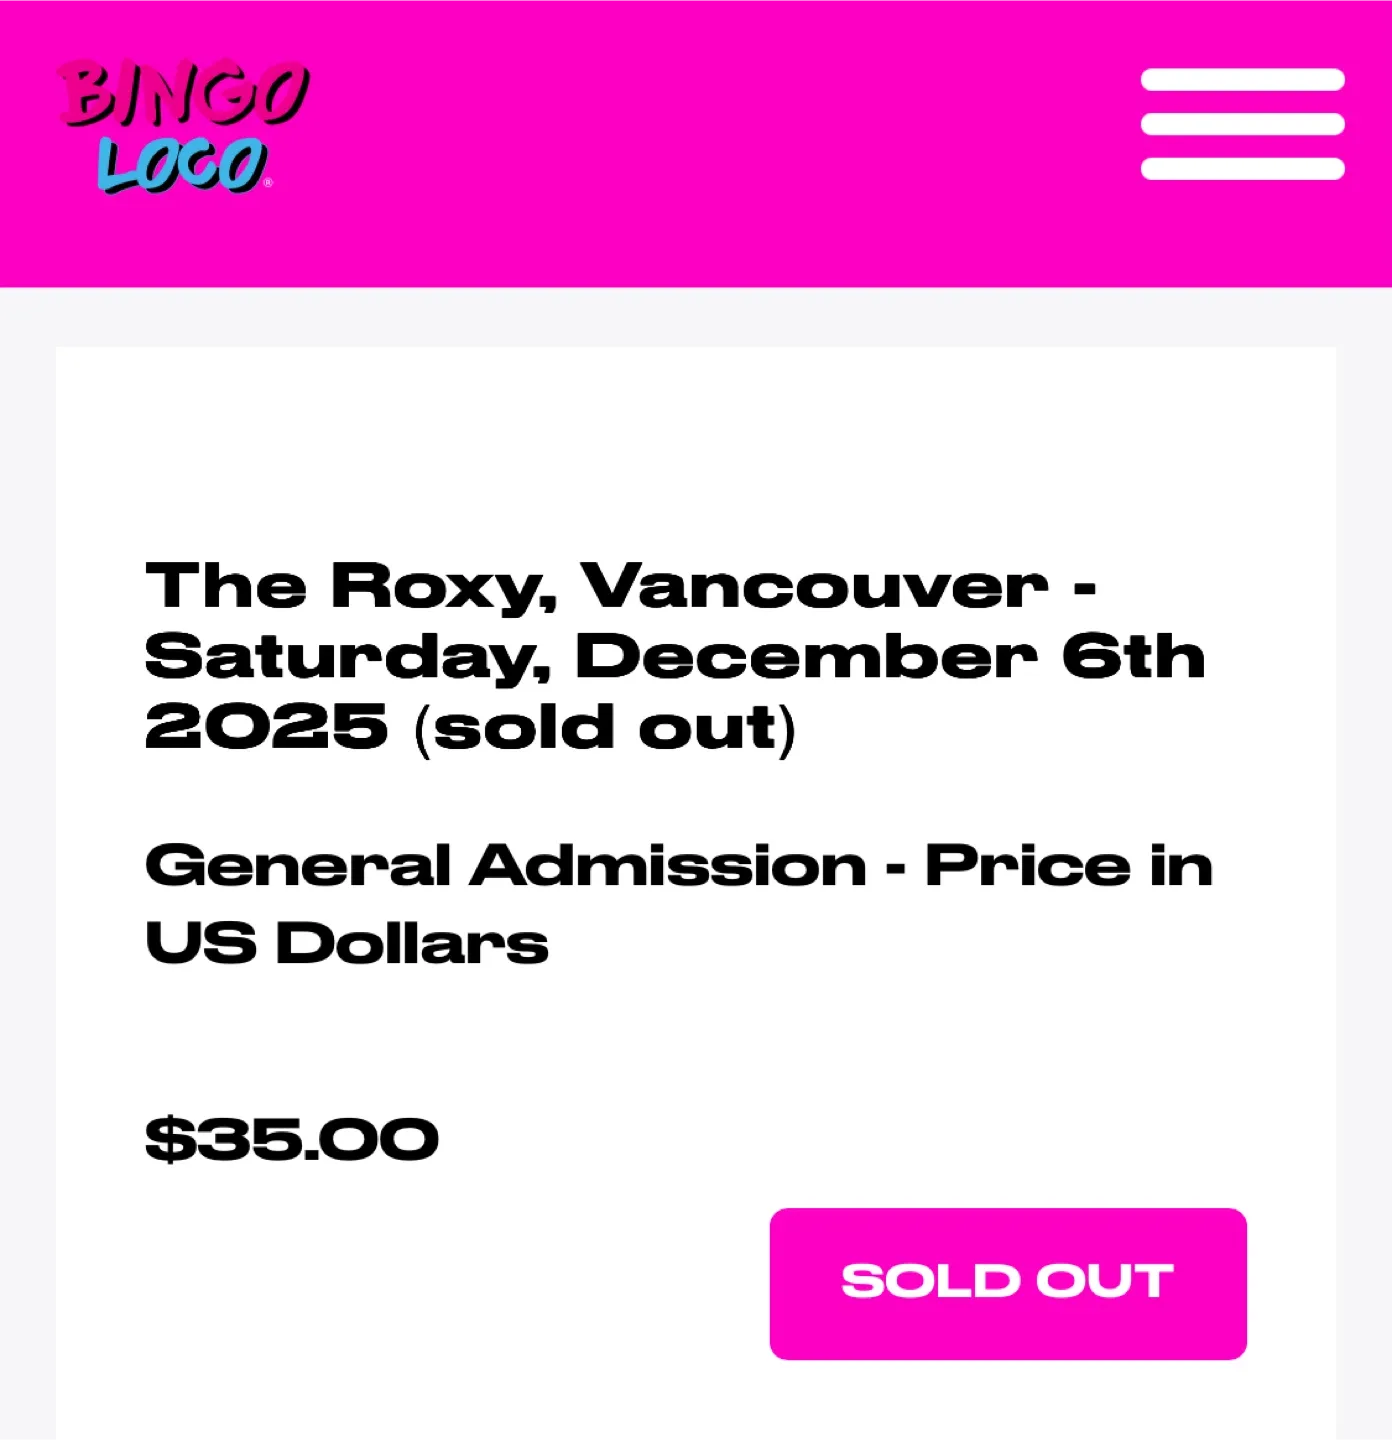Select the '(sold out)' text in the heading
The image size is (1392, 1440).
pyautogui.click(x=605, y=726)
